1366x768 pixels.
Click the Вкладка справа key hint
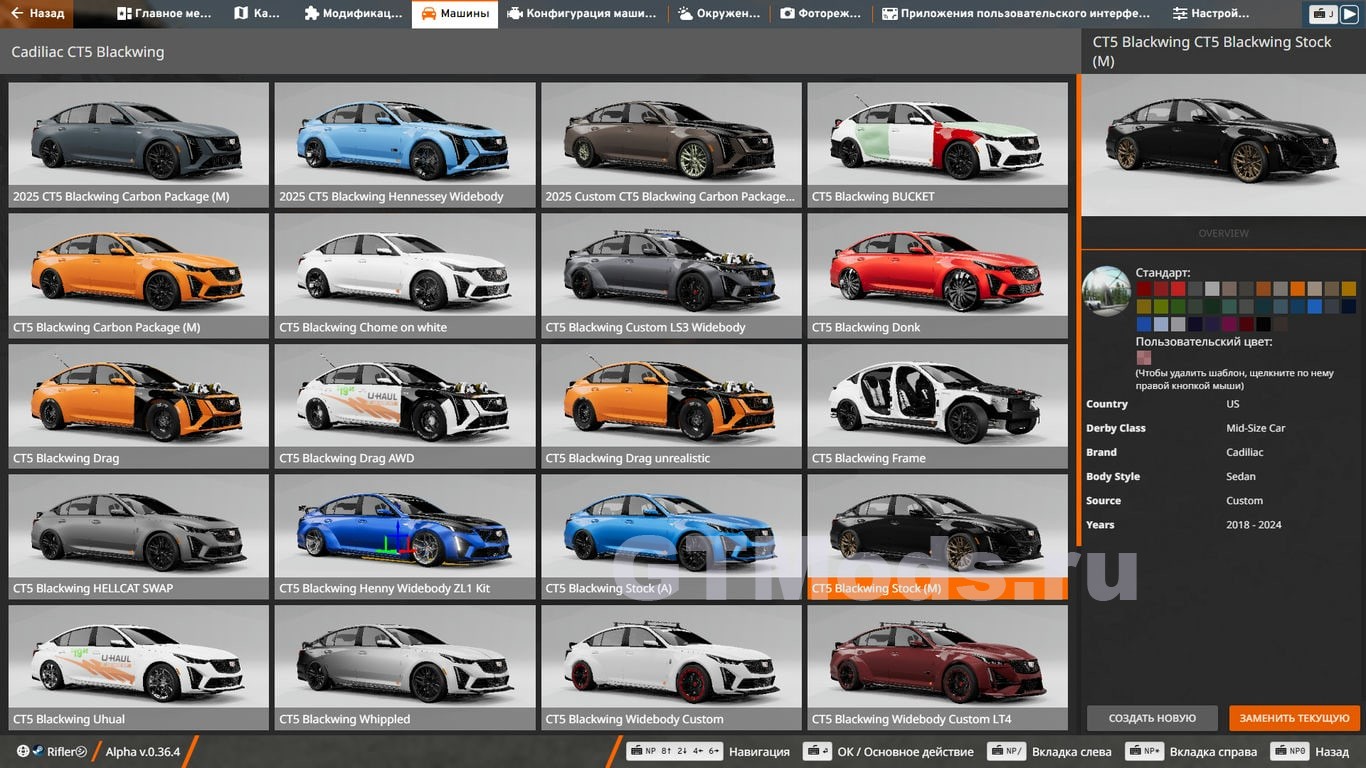click(1191, 752)
